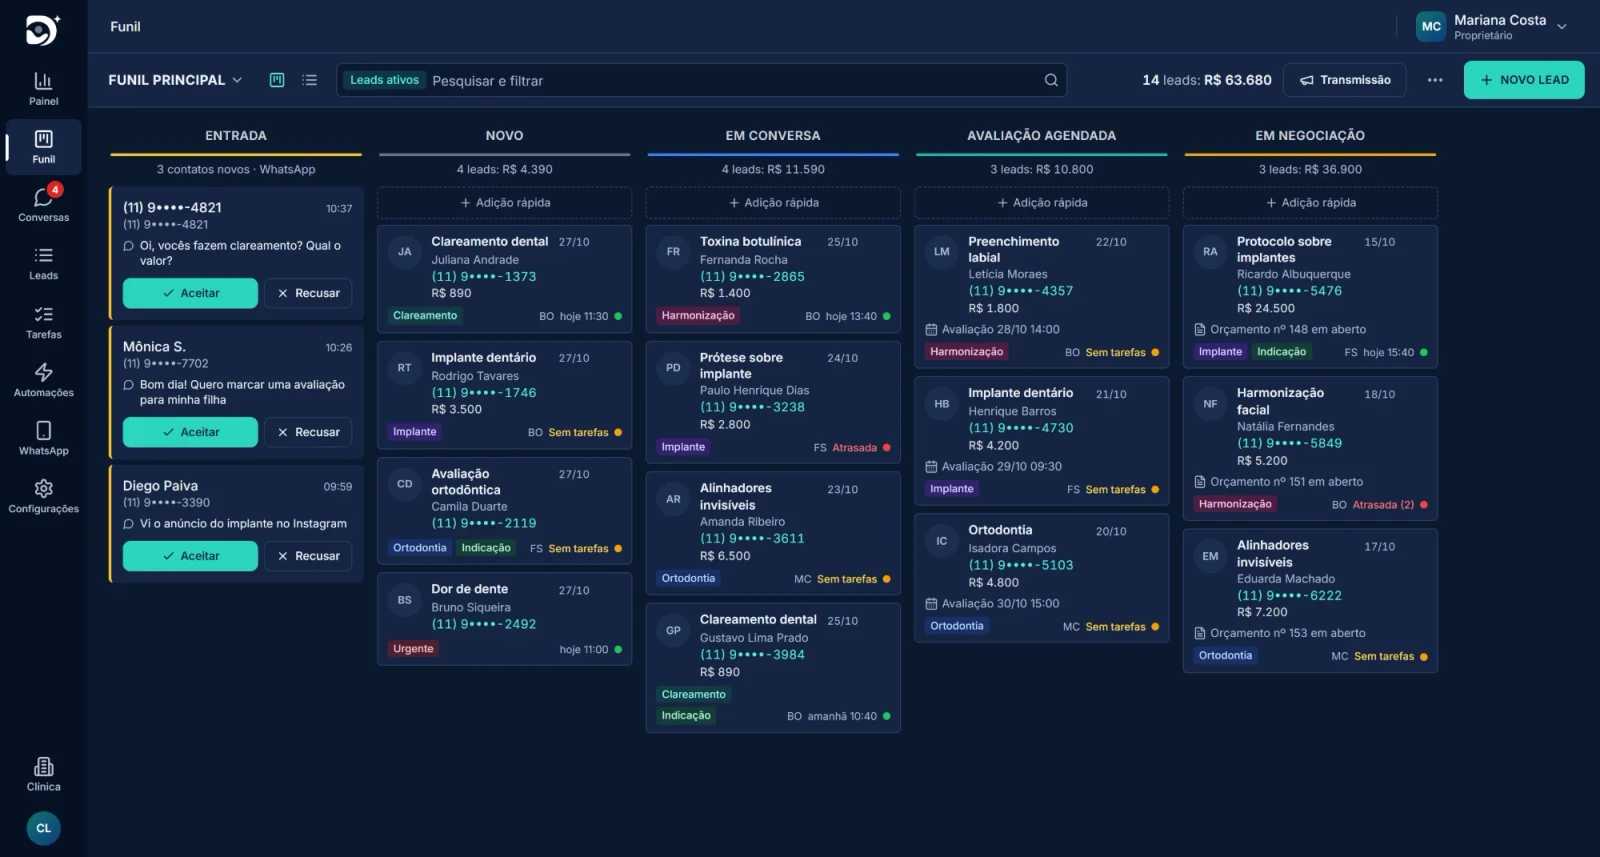Viewport: 1600px width, 857px height.
Task: Switch to list view
Action: 310,80
